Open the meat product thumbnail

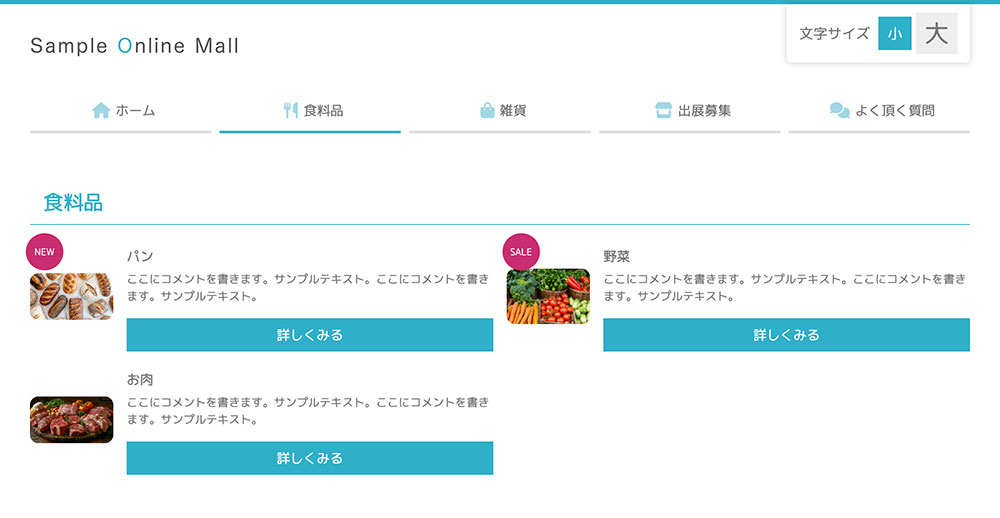(71, 420)
